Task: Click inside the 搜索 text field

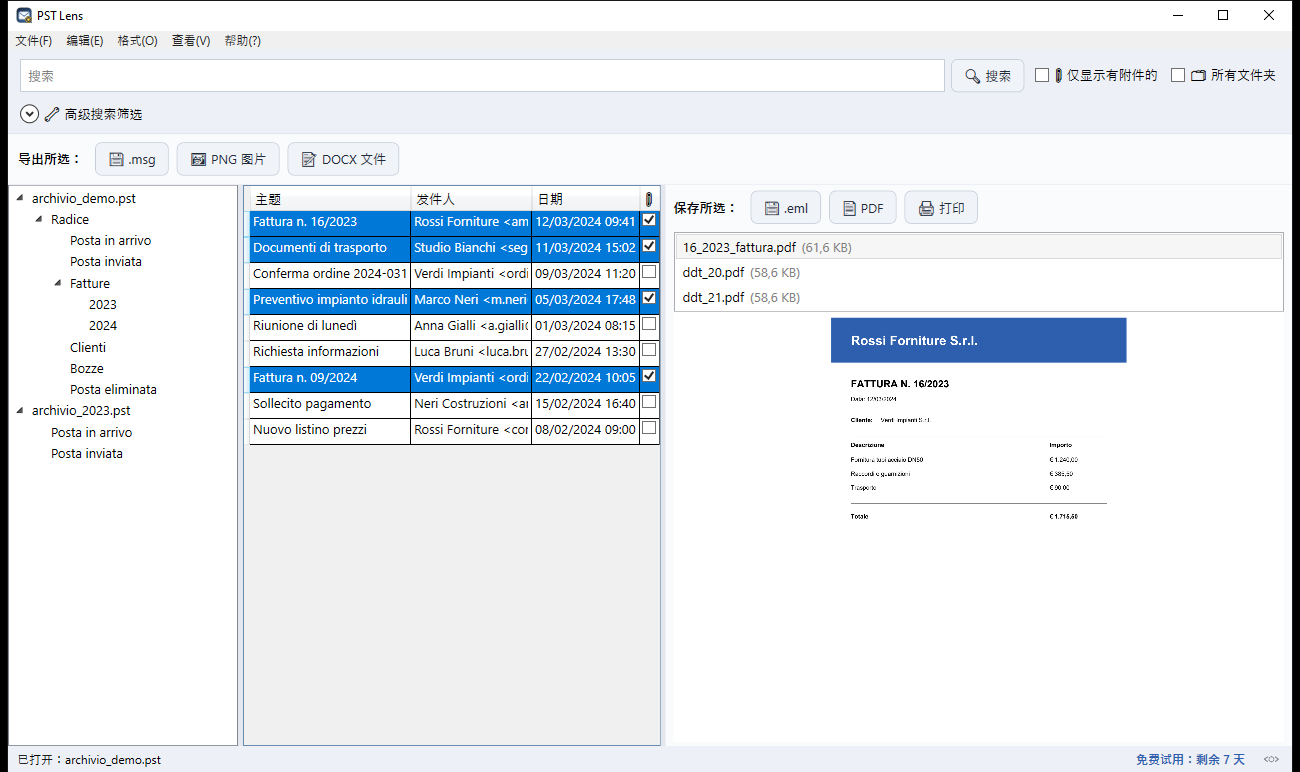Action: tap(482, 76)
